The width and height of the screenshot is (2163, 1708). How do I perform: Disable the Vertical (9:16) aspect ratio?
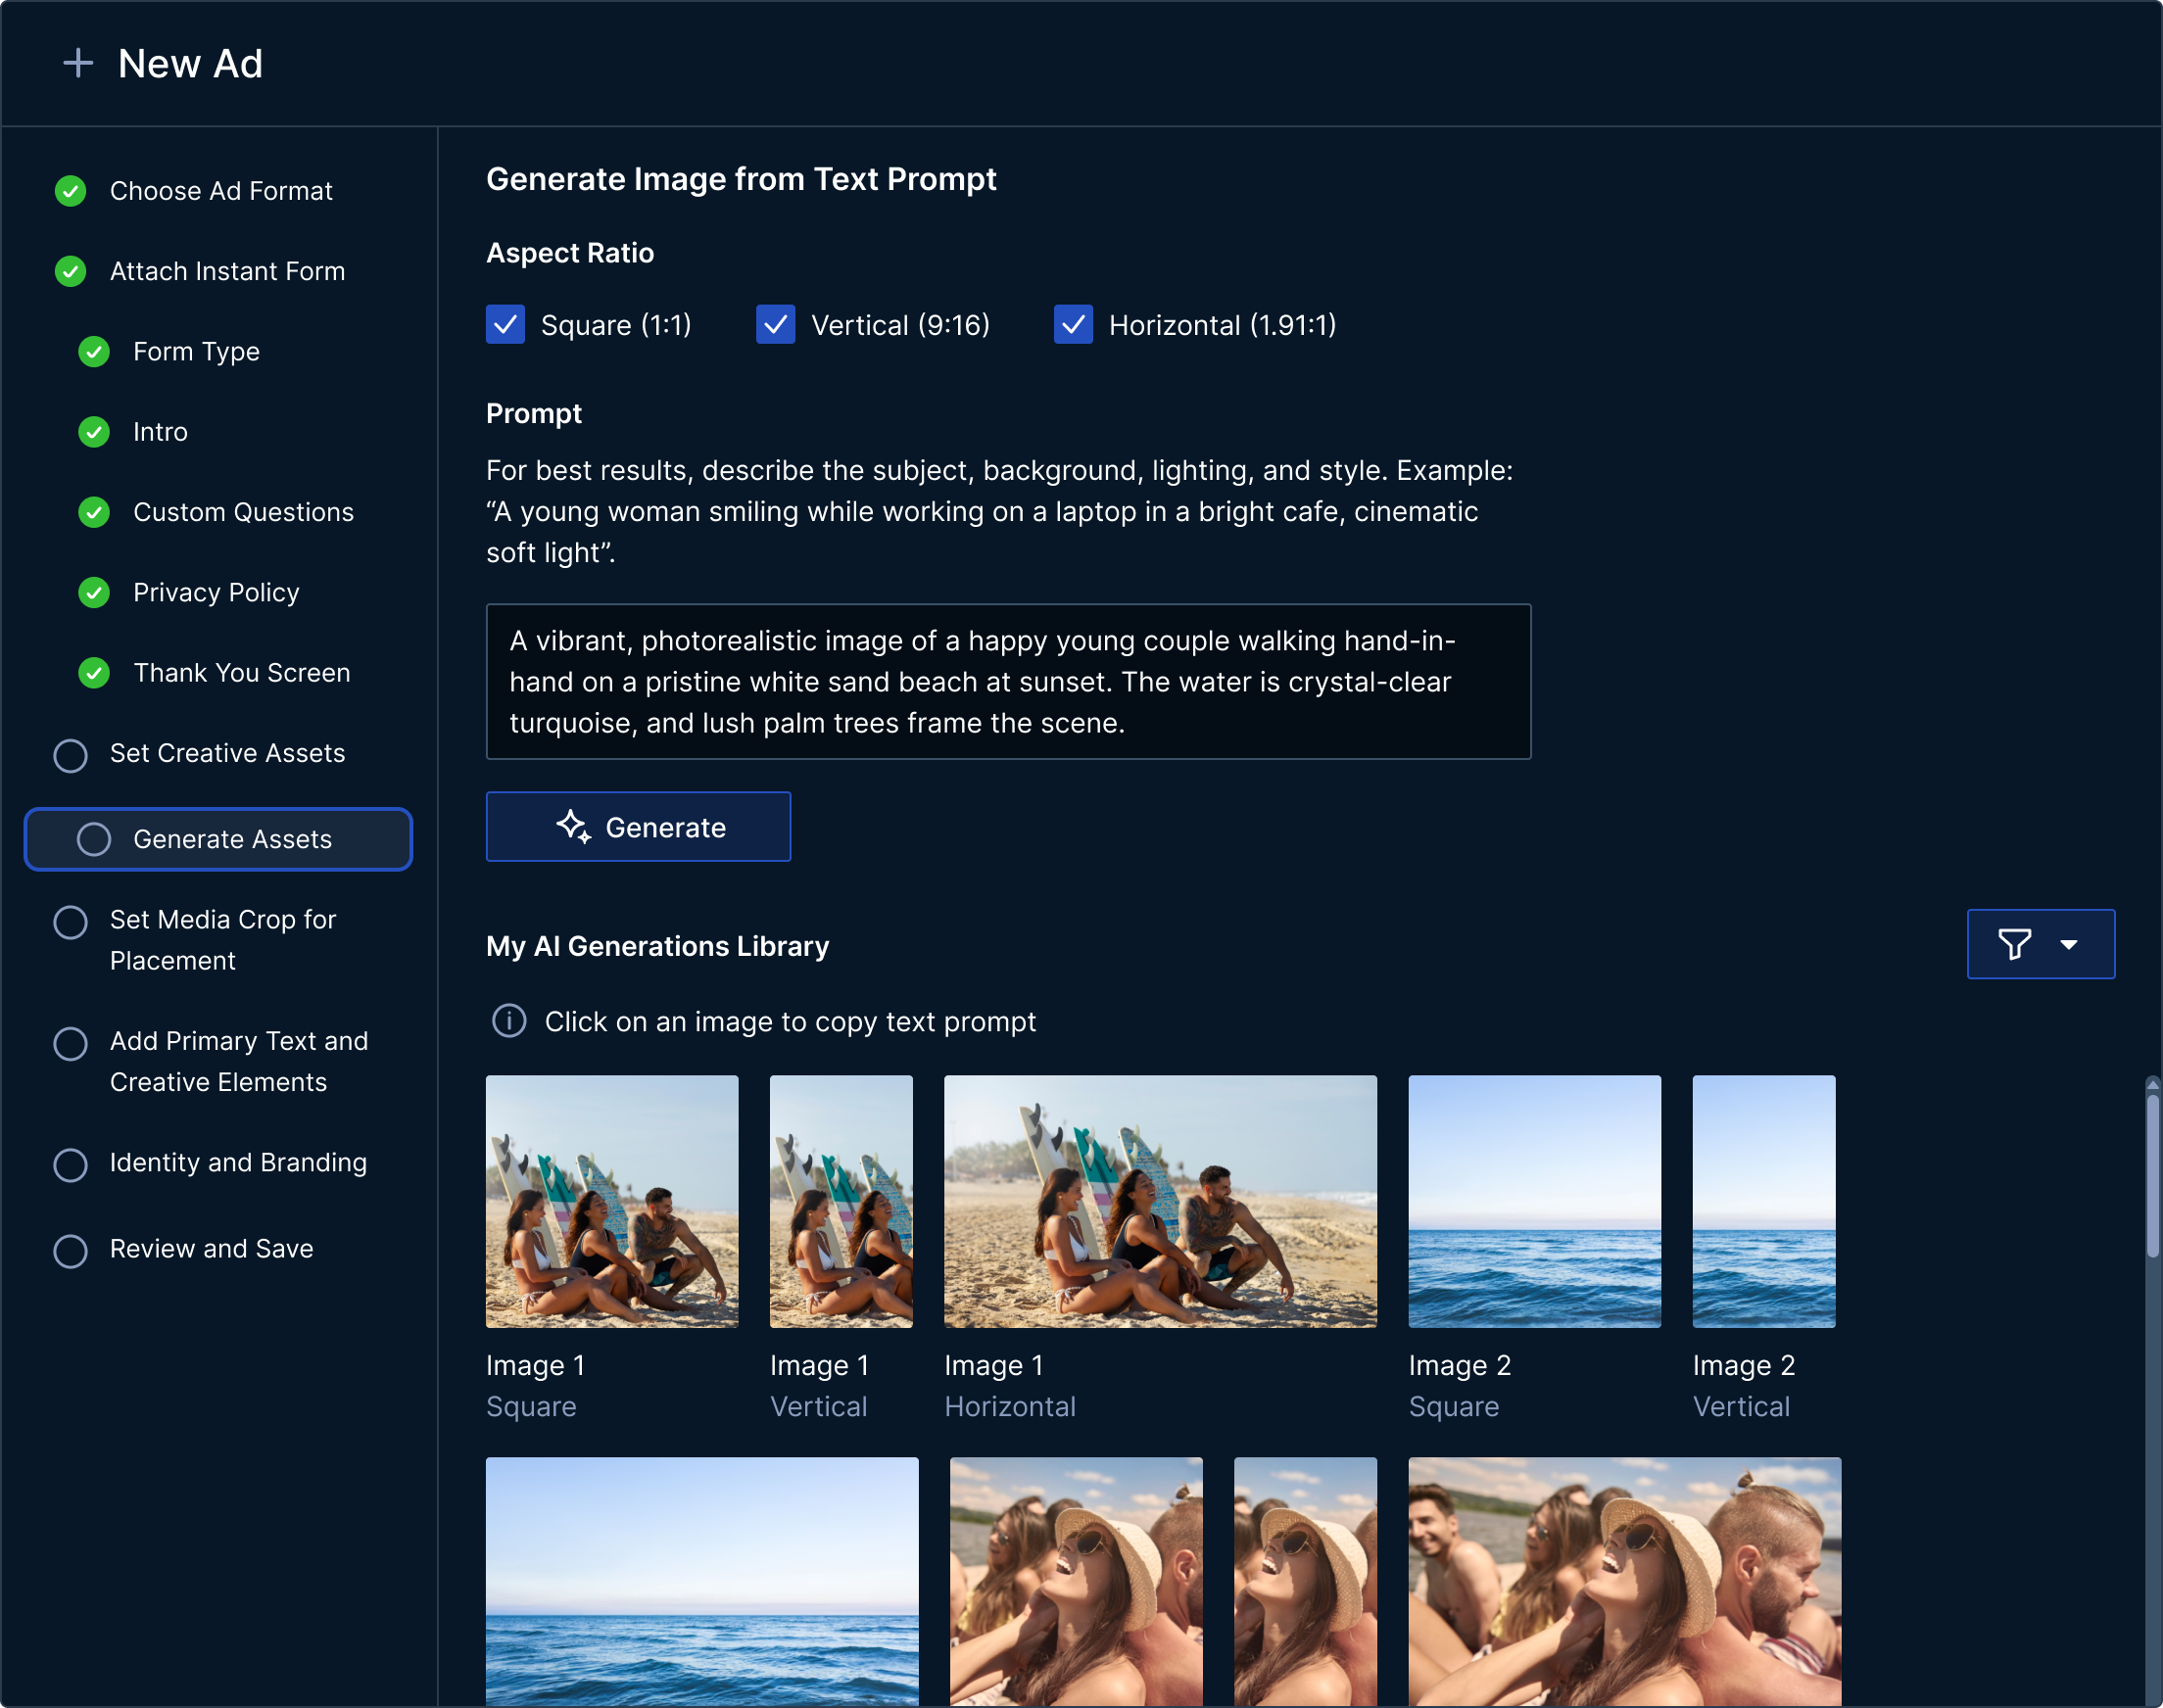[x=776, y=324]
